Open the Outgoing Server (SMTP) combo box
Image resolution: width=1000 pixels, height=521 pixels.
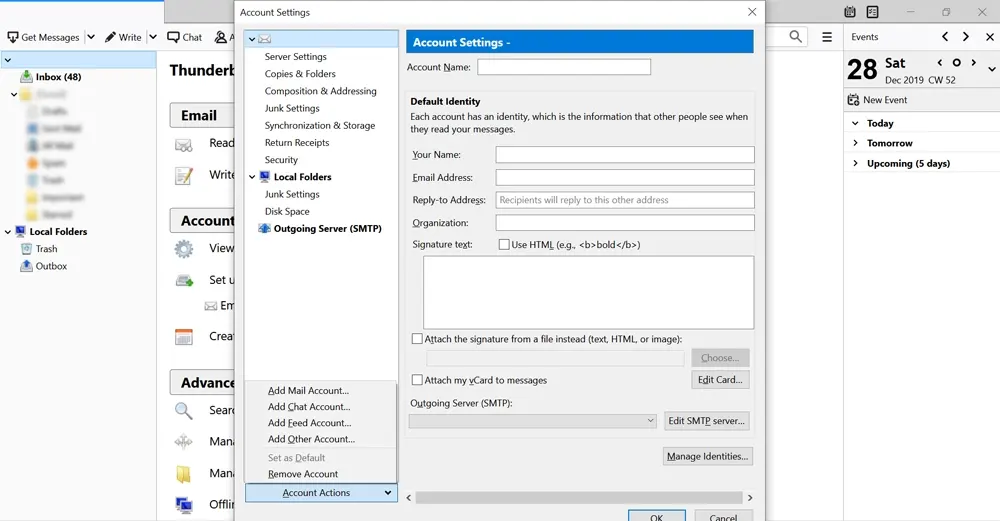533,421
